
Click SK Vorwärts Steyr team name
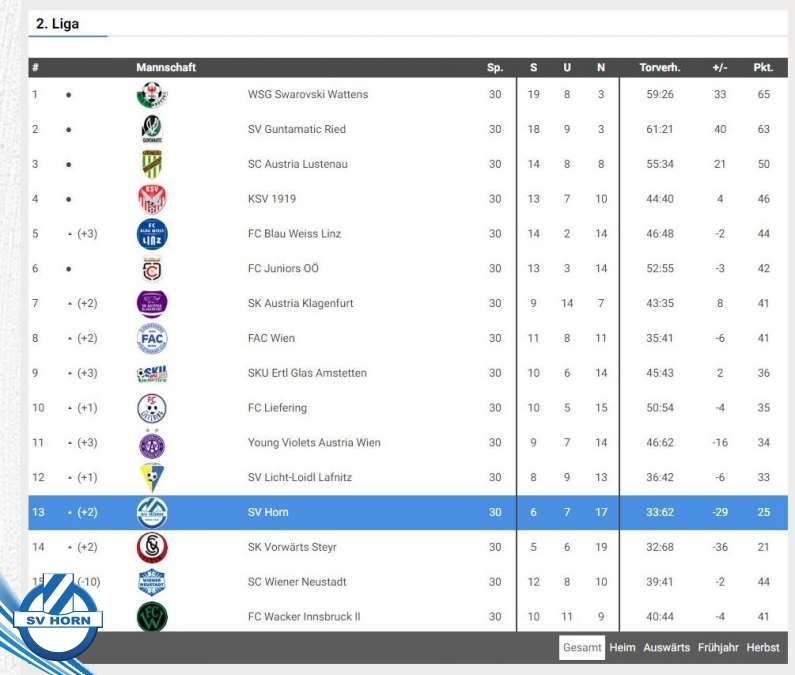292,547
